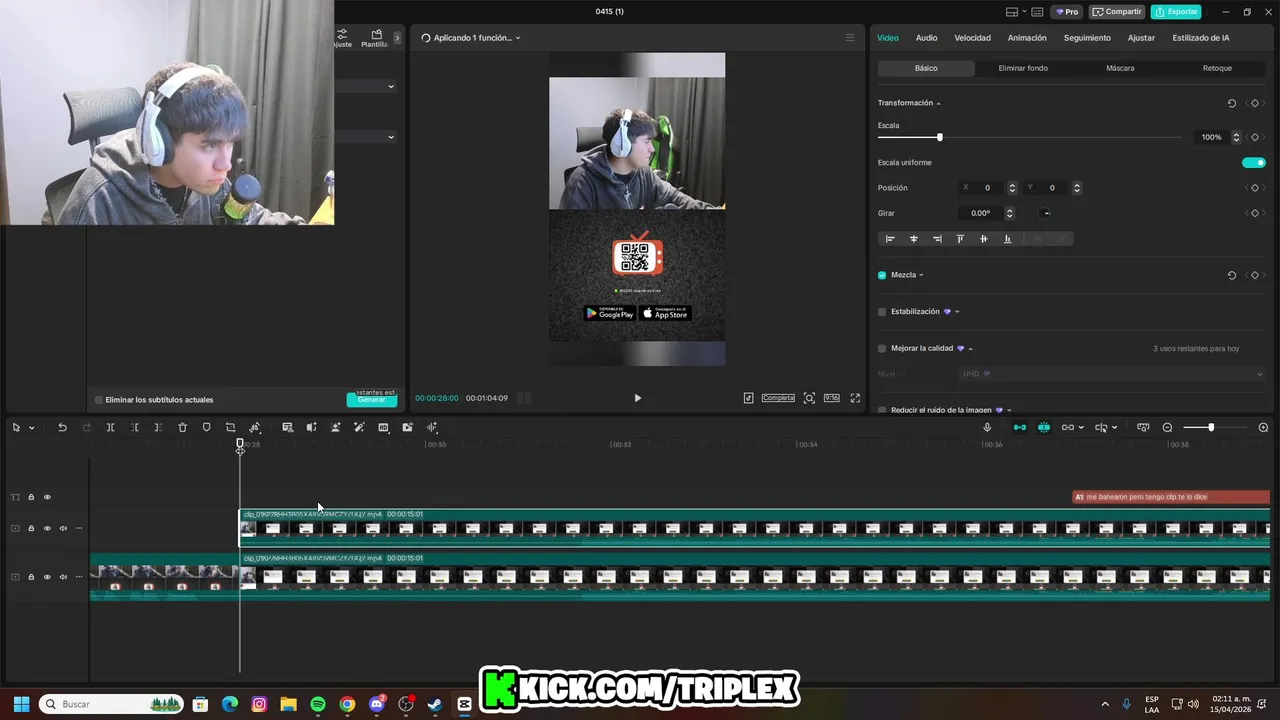
Task: Zoom in timeline with plus magnifier
Action: click(x=1263, y=427)
